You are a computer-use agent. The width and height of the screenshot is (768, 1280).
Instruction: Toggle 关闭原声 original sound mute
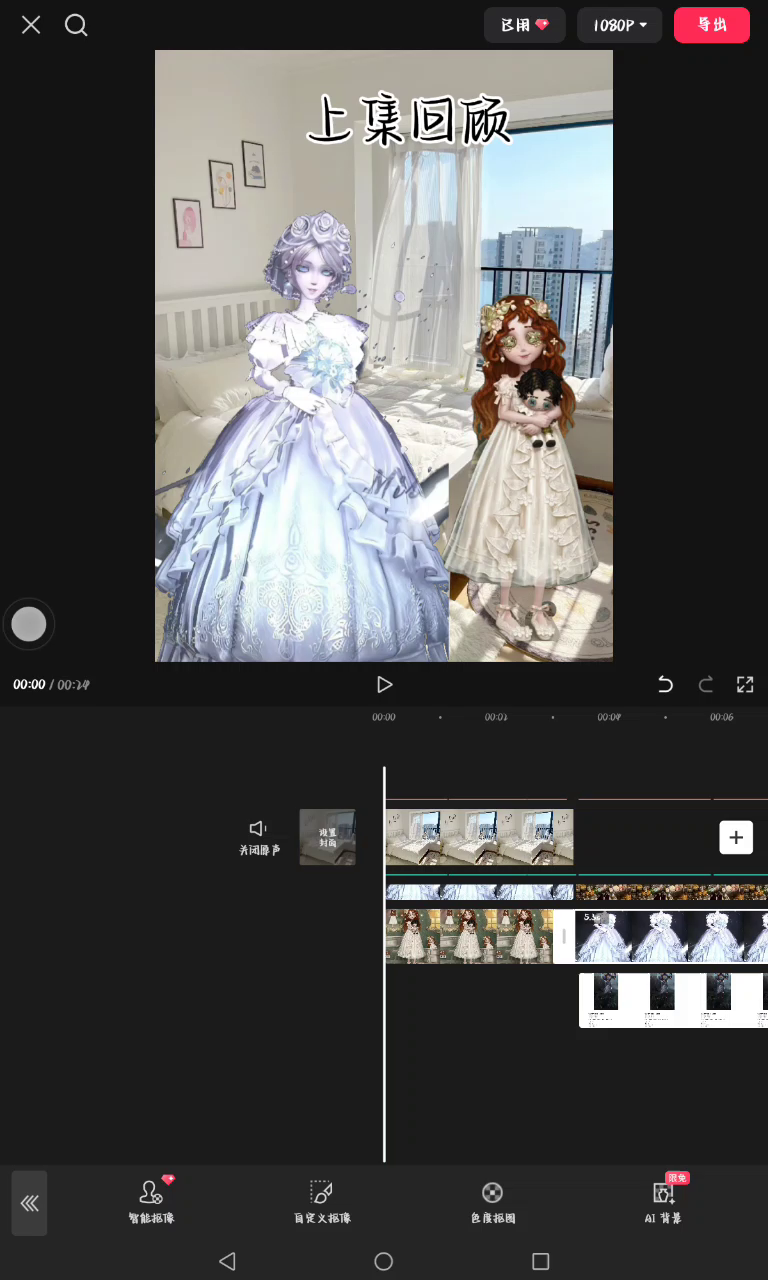[x=259, y=837]
